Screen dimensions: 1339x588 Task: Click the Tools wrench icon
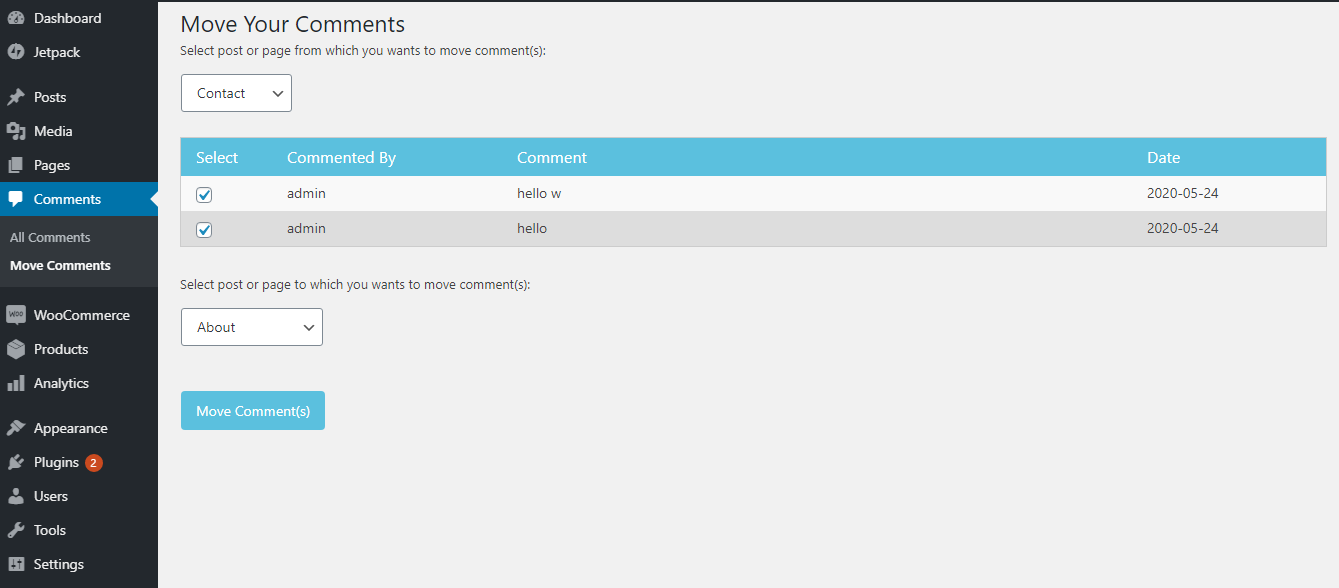(16, 530)
